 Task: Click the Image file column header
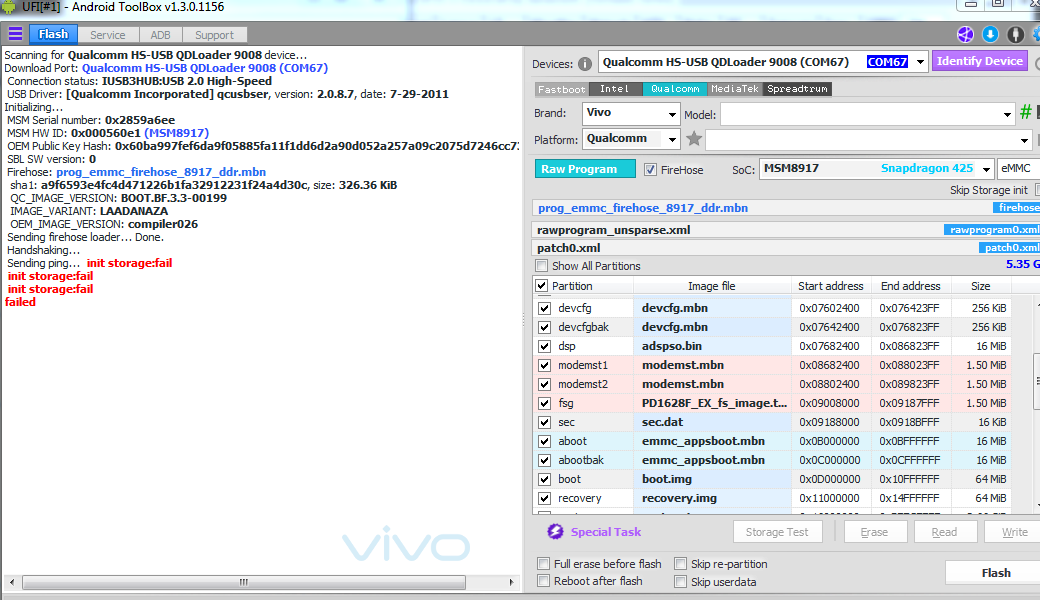(712, 286)
